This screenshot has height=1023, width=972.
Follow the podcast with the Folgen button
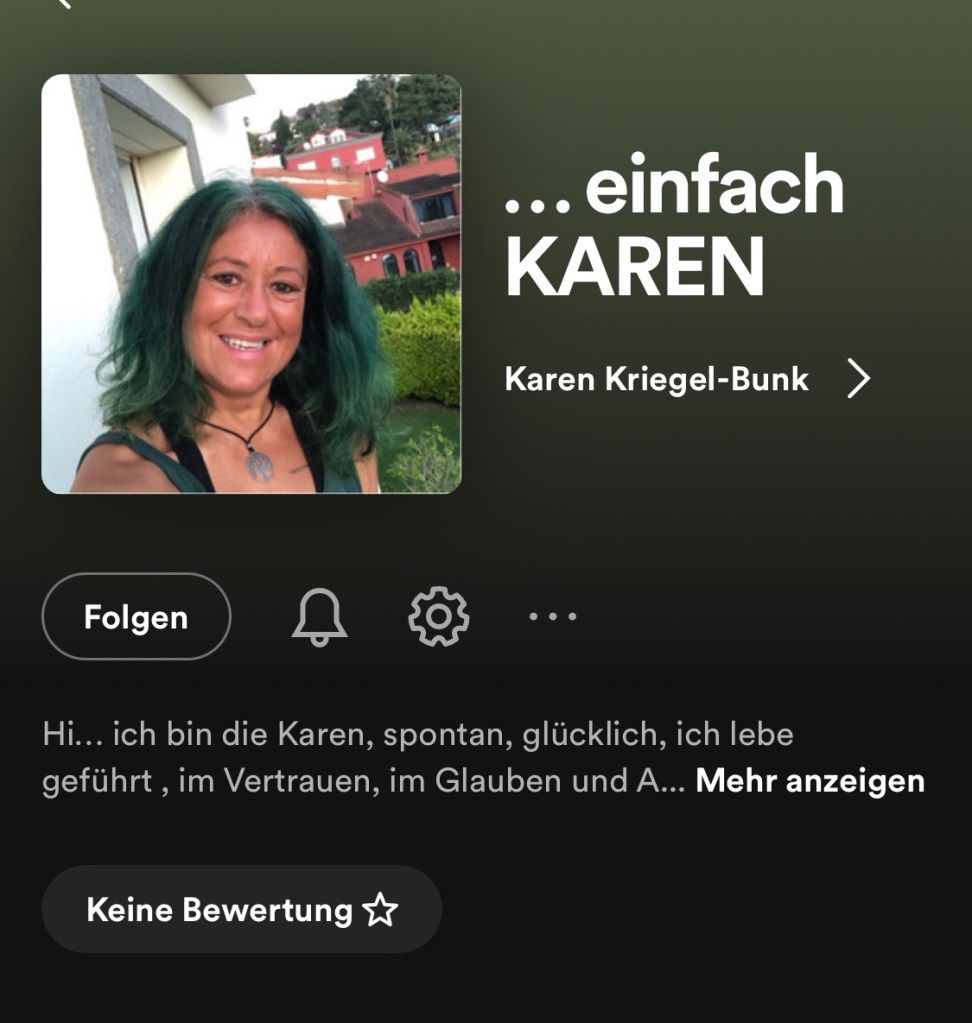point(136,617)
